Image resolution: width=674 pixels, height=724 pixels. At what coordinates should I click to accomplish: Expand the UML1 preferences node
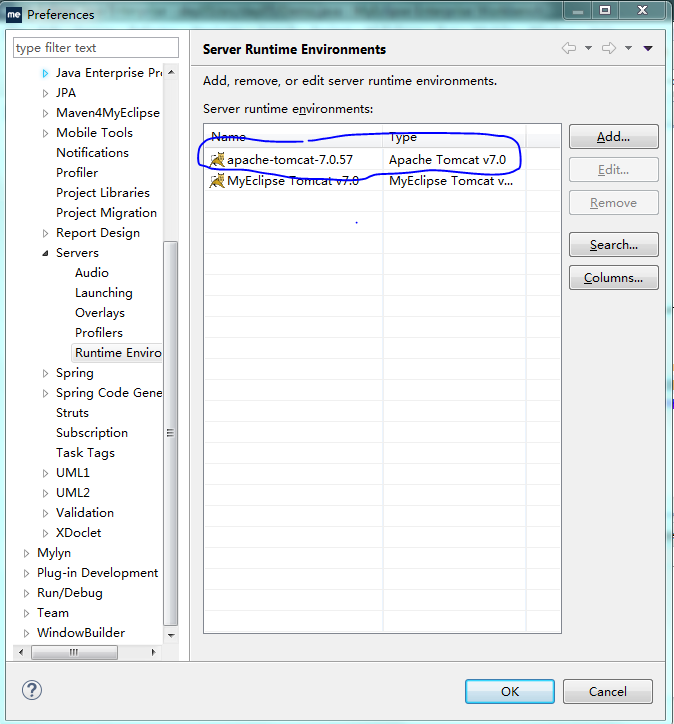(x=45, y=473)
